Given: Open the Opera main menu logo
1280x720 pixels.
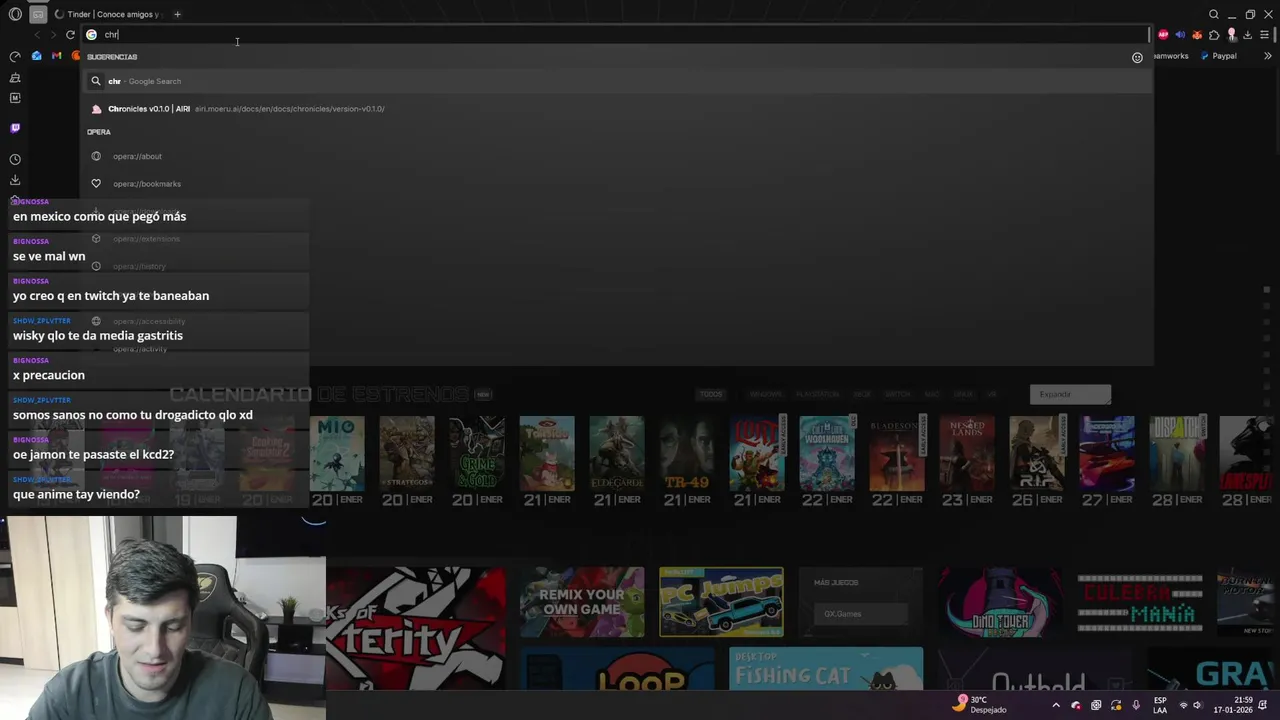Looking at the screenshot, I should (x=15, y=14).
